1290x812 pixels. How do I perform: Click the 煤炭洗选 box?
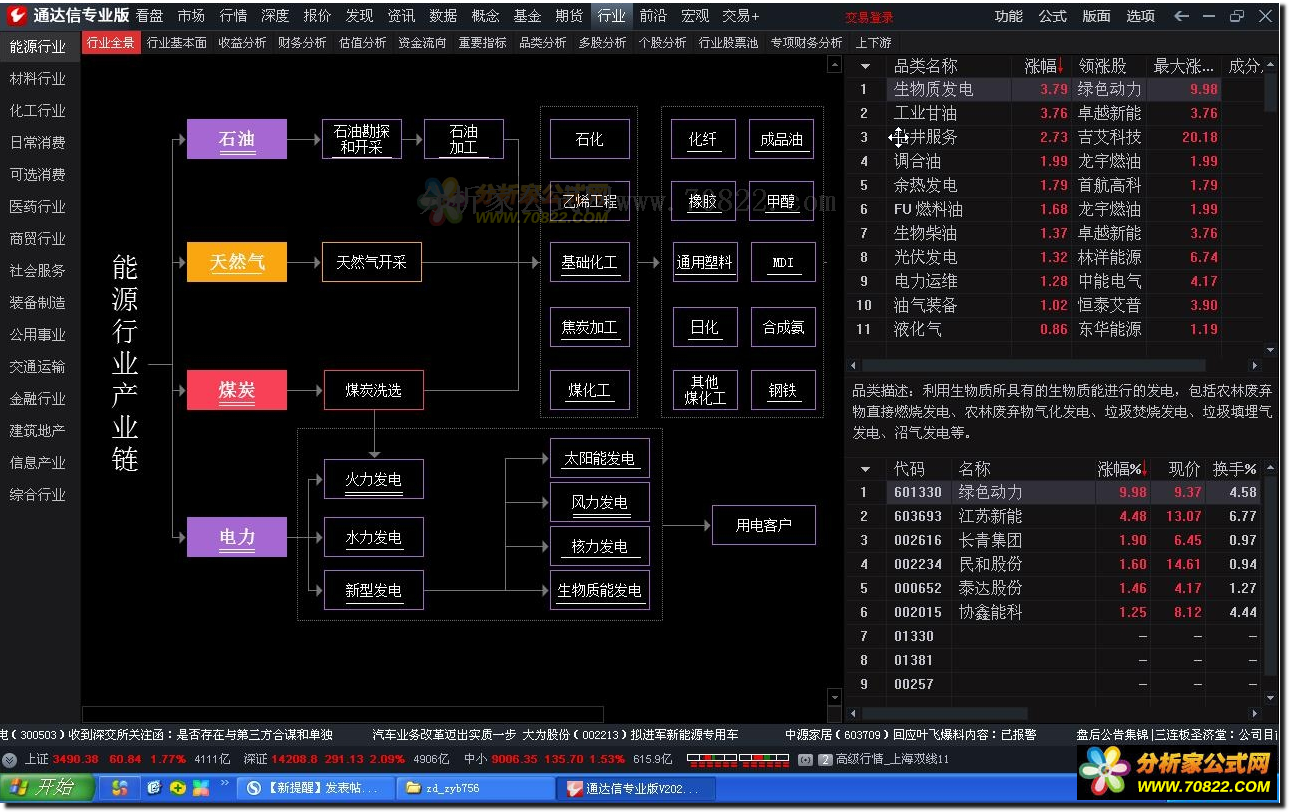click(x=373, y=390)
